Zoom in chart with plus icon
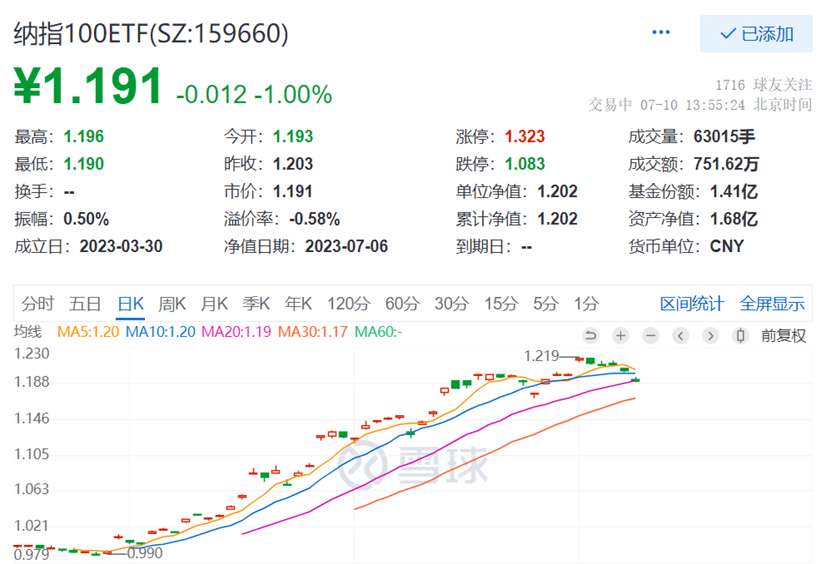 [x=620, y=336]
